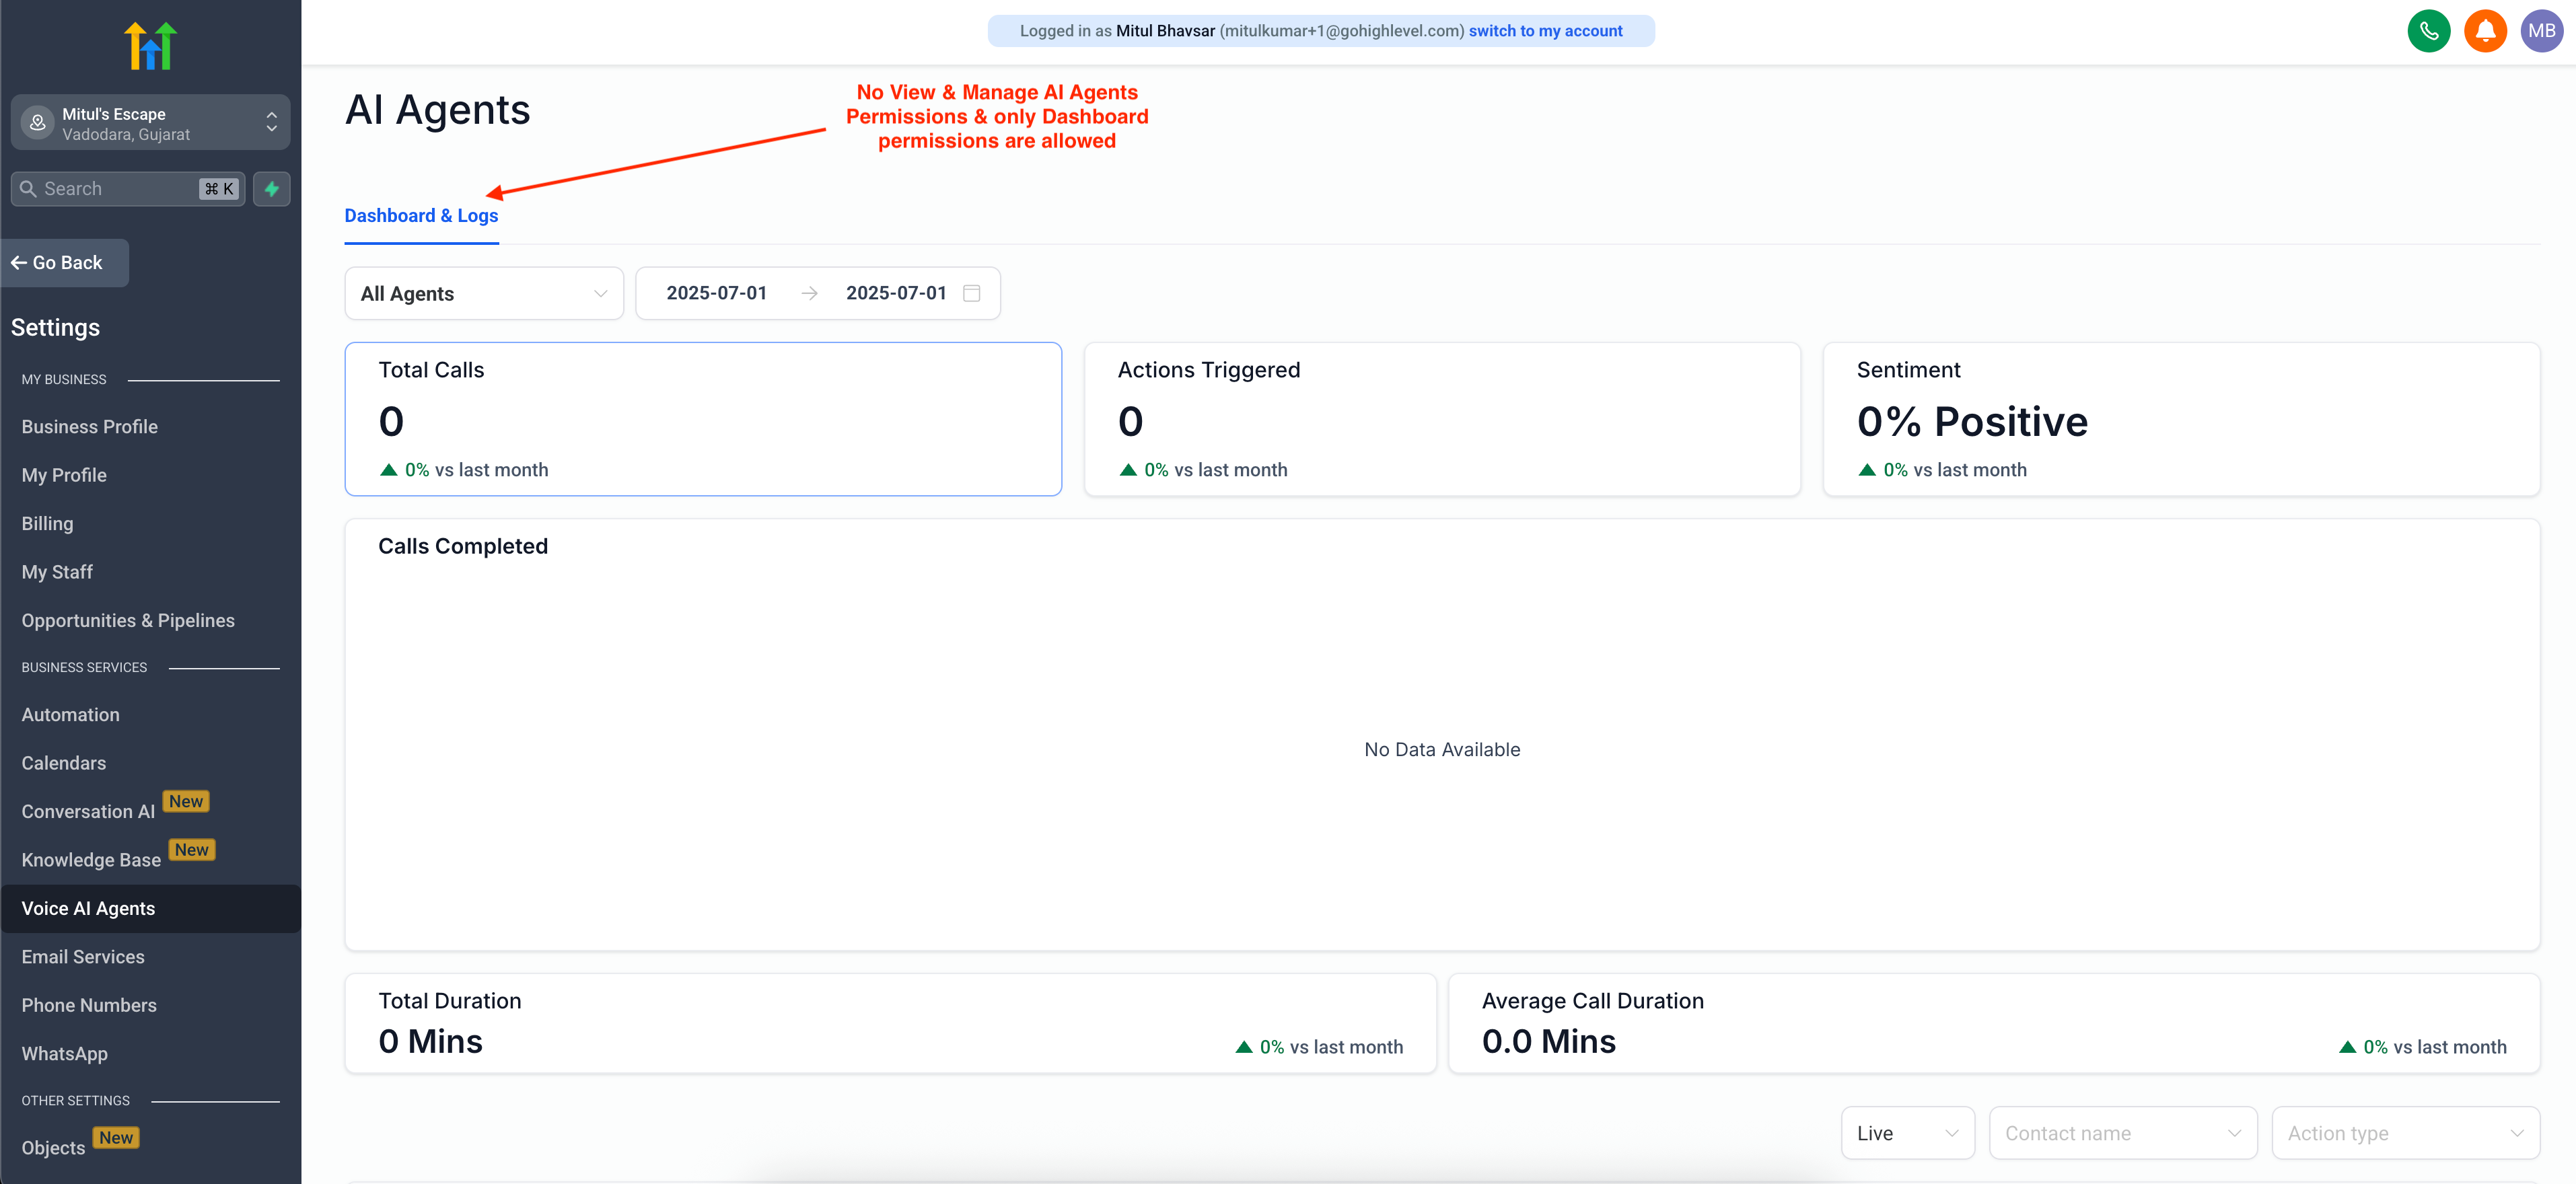
Task: Open Knowledge Base from the sidebar
Action: (91, 859)
